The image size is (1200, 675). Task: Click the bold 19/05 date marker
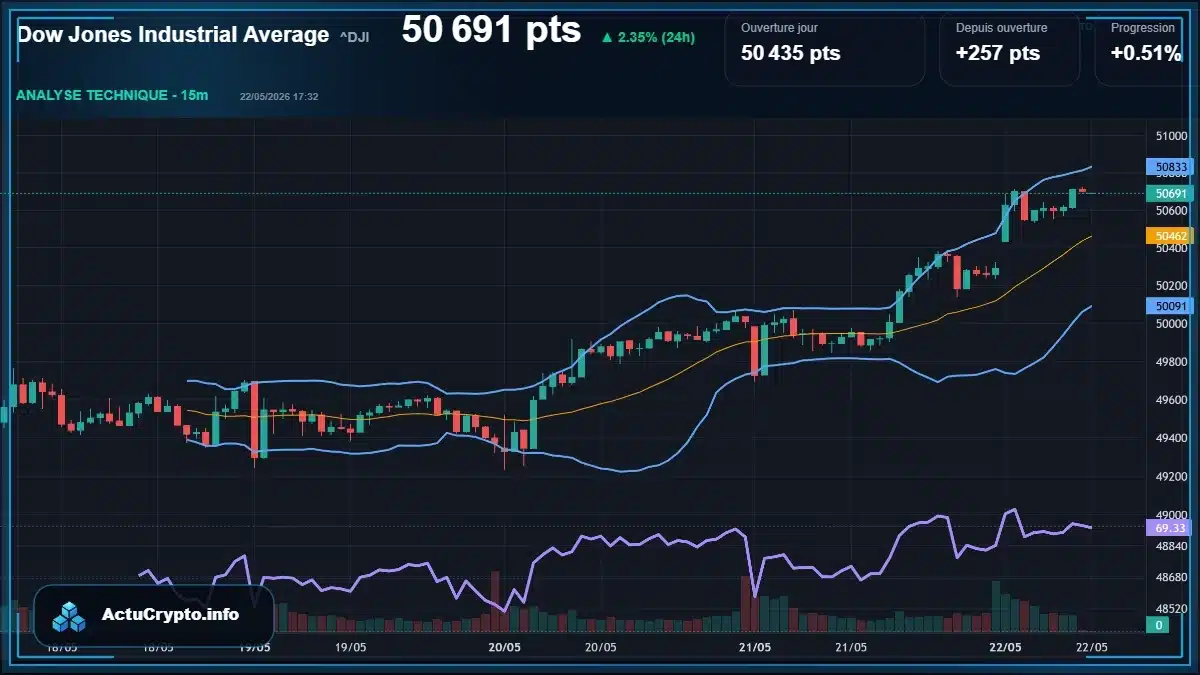click(255, 647)
